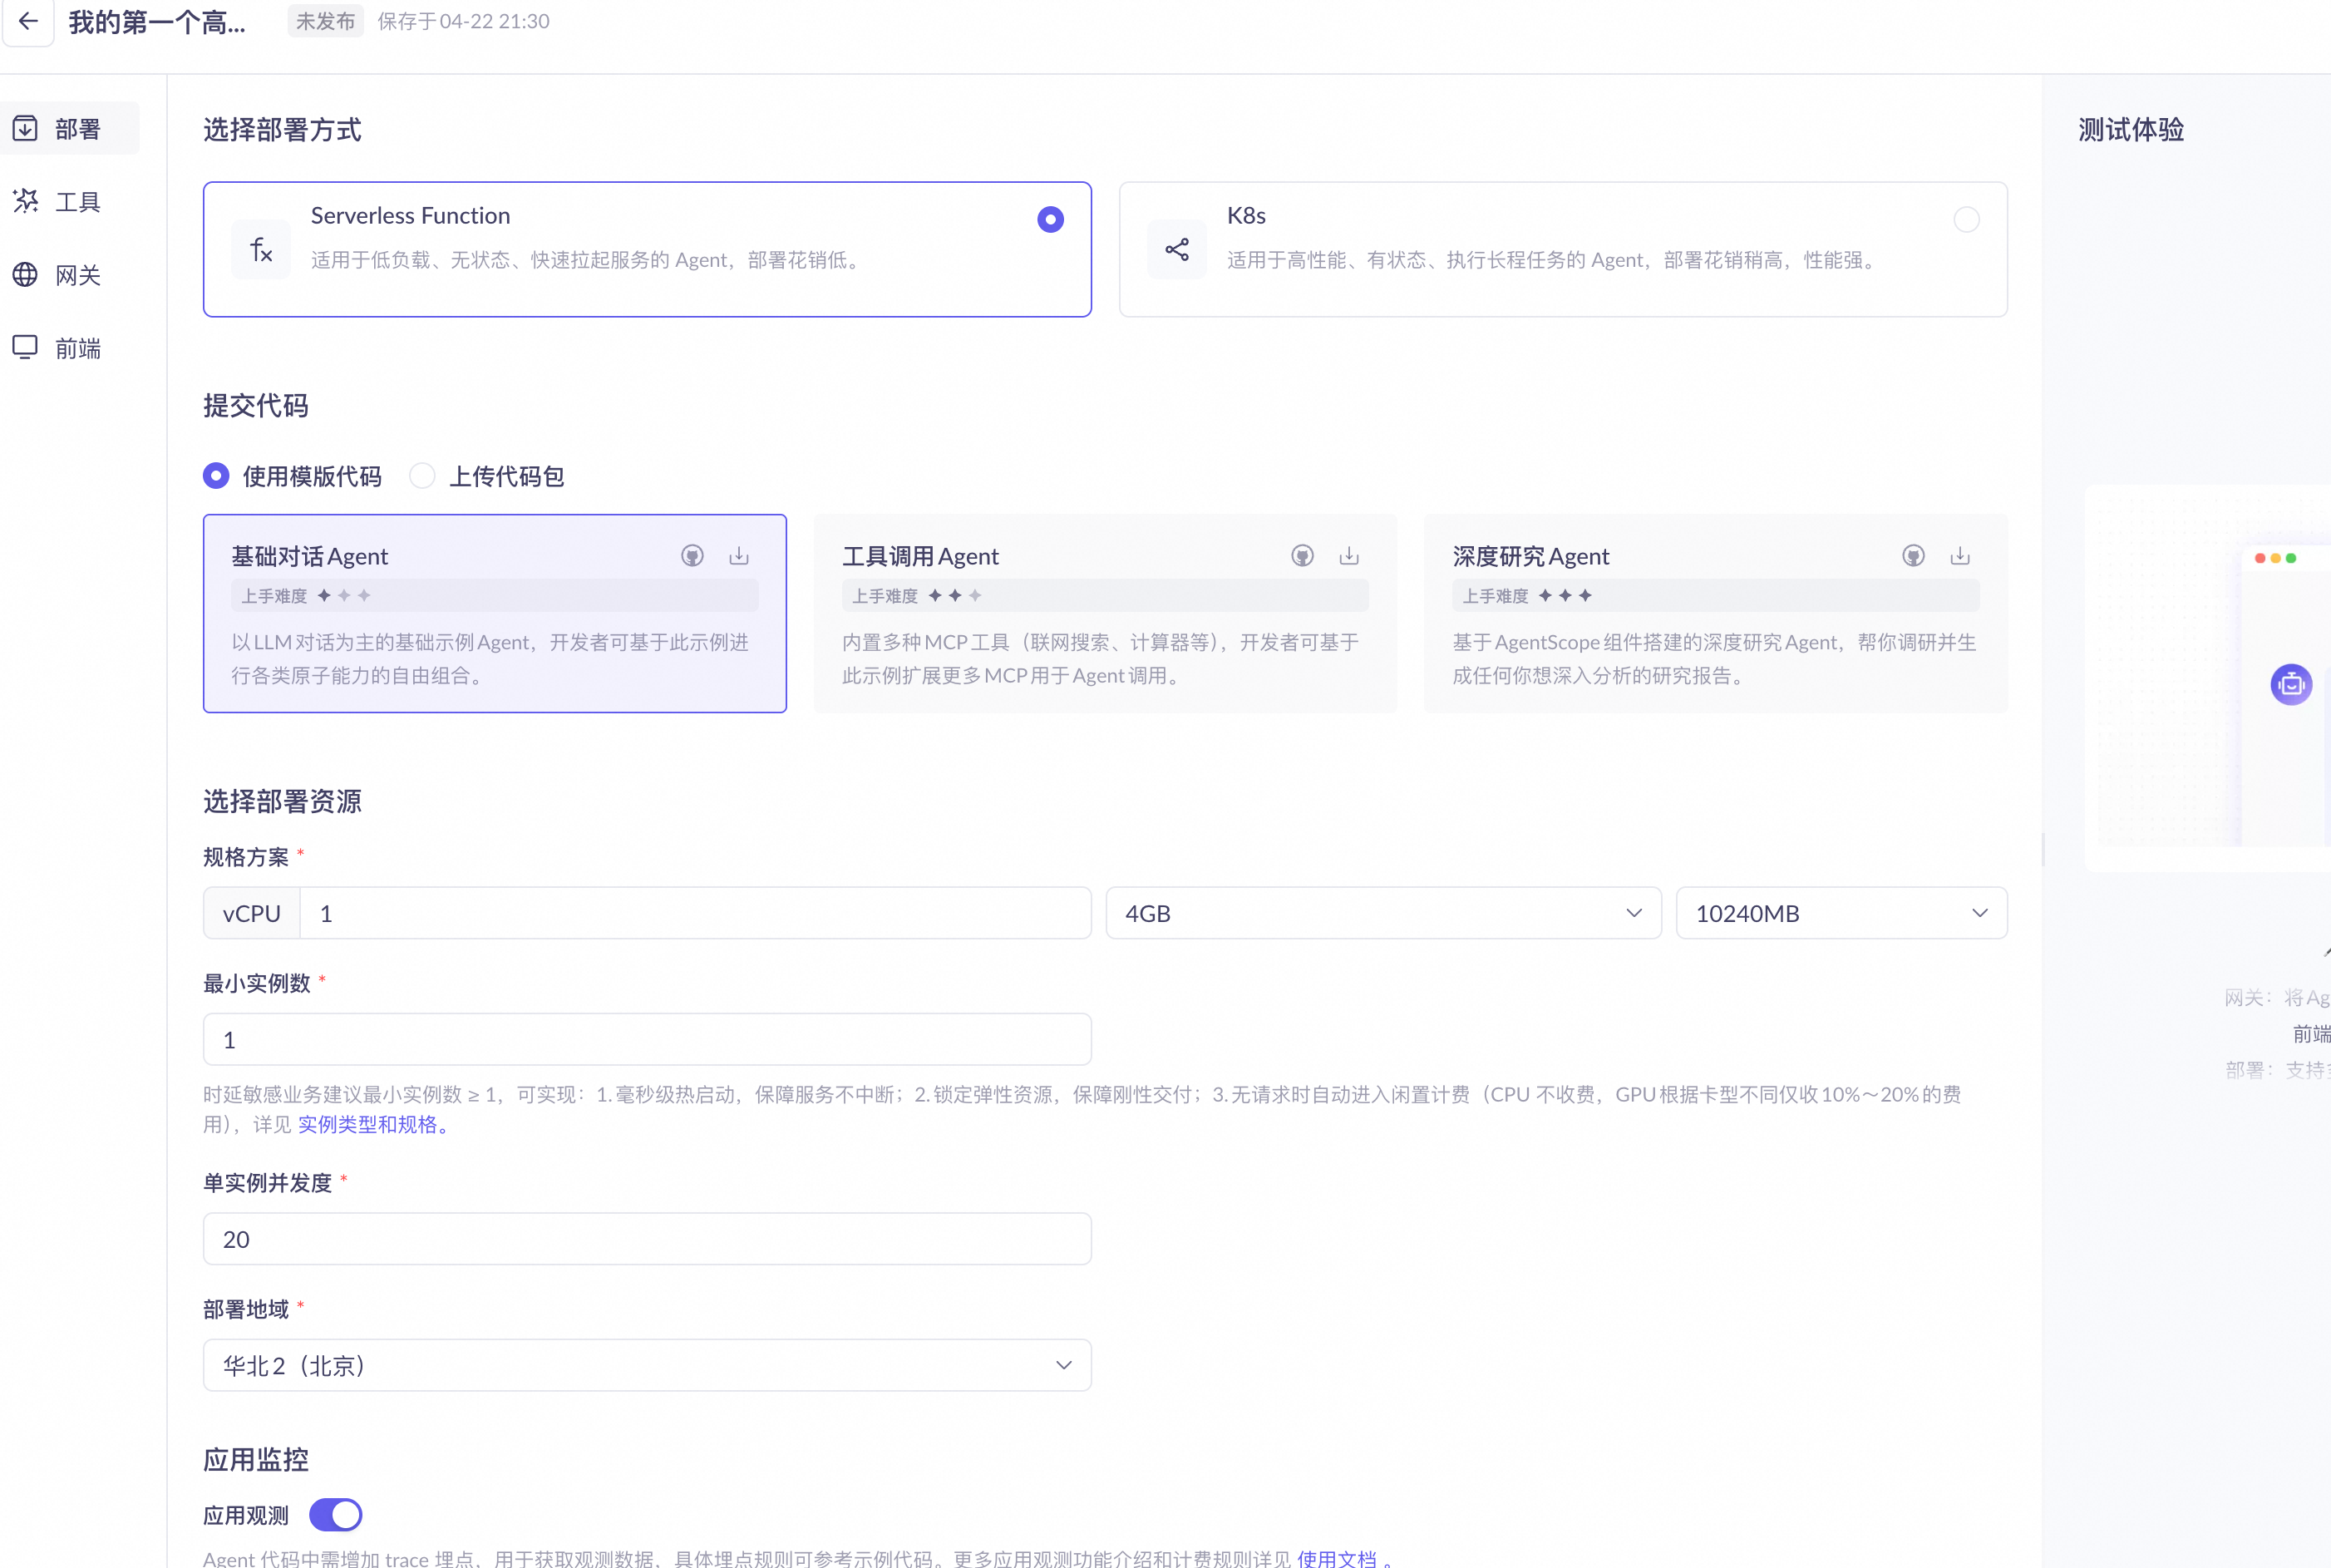Open the 部署 sidebar section
Screen dimensions: 2331x1568
tap(69, 128)
